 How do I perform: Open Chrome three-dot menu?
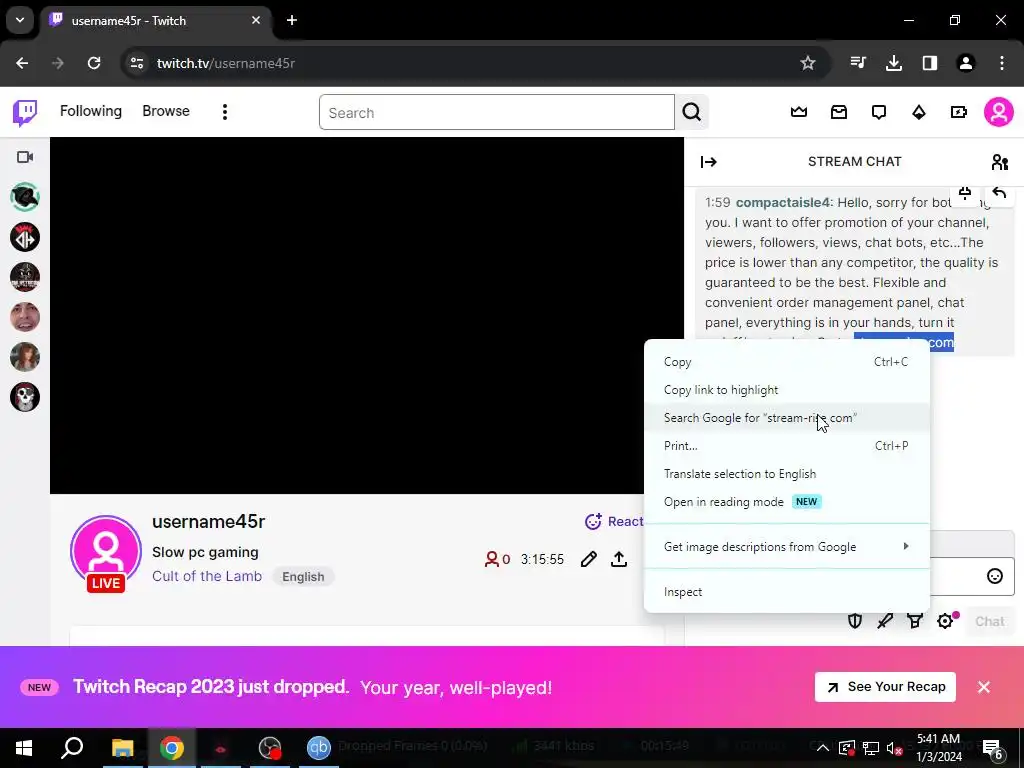click(1002, 63)
